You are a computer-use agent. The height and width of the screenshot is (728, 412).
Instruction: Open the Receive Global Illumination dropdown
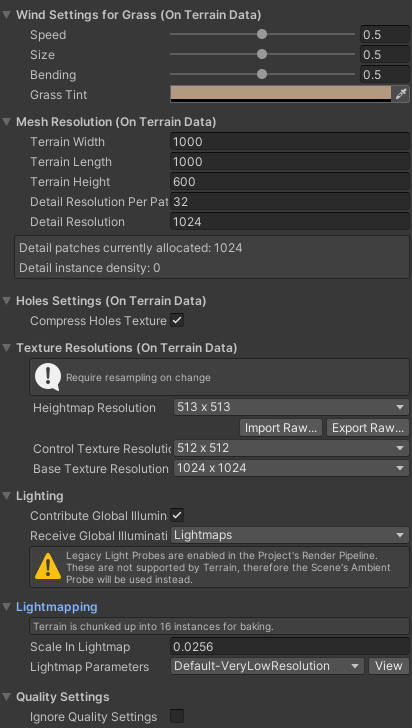290,535
